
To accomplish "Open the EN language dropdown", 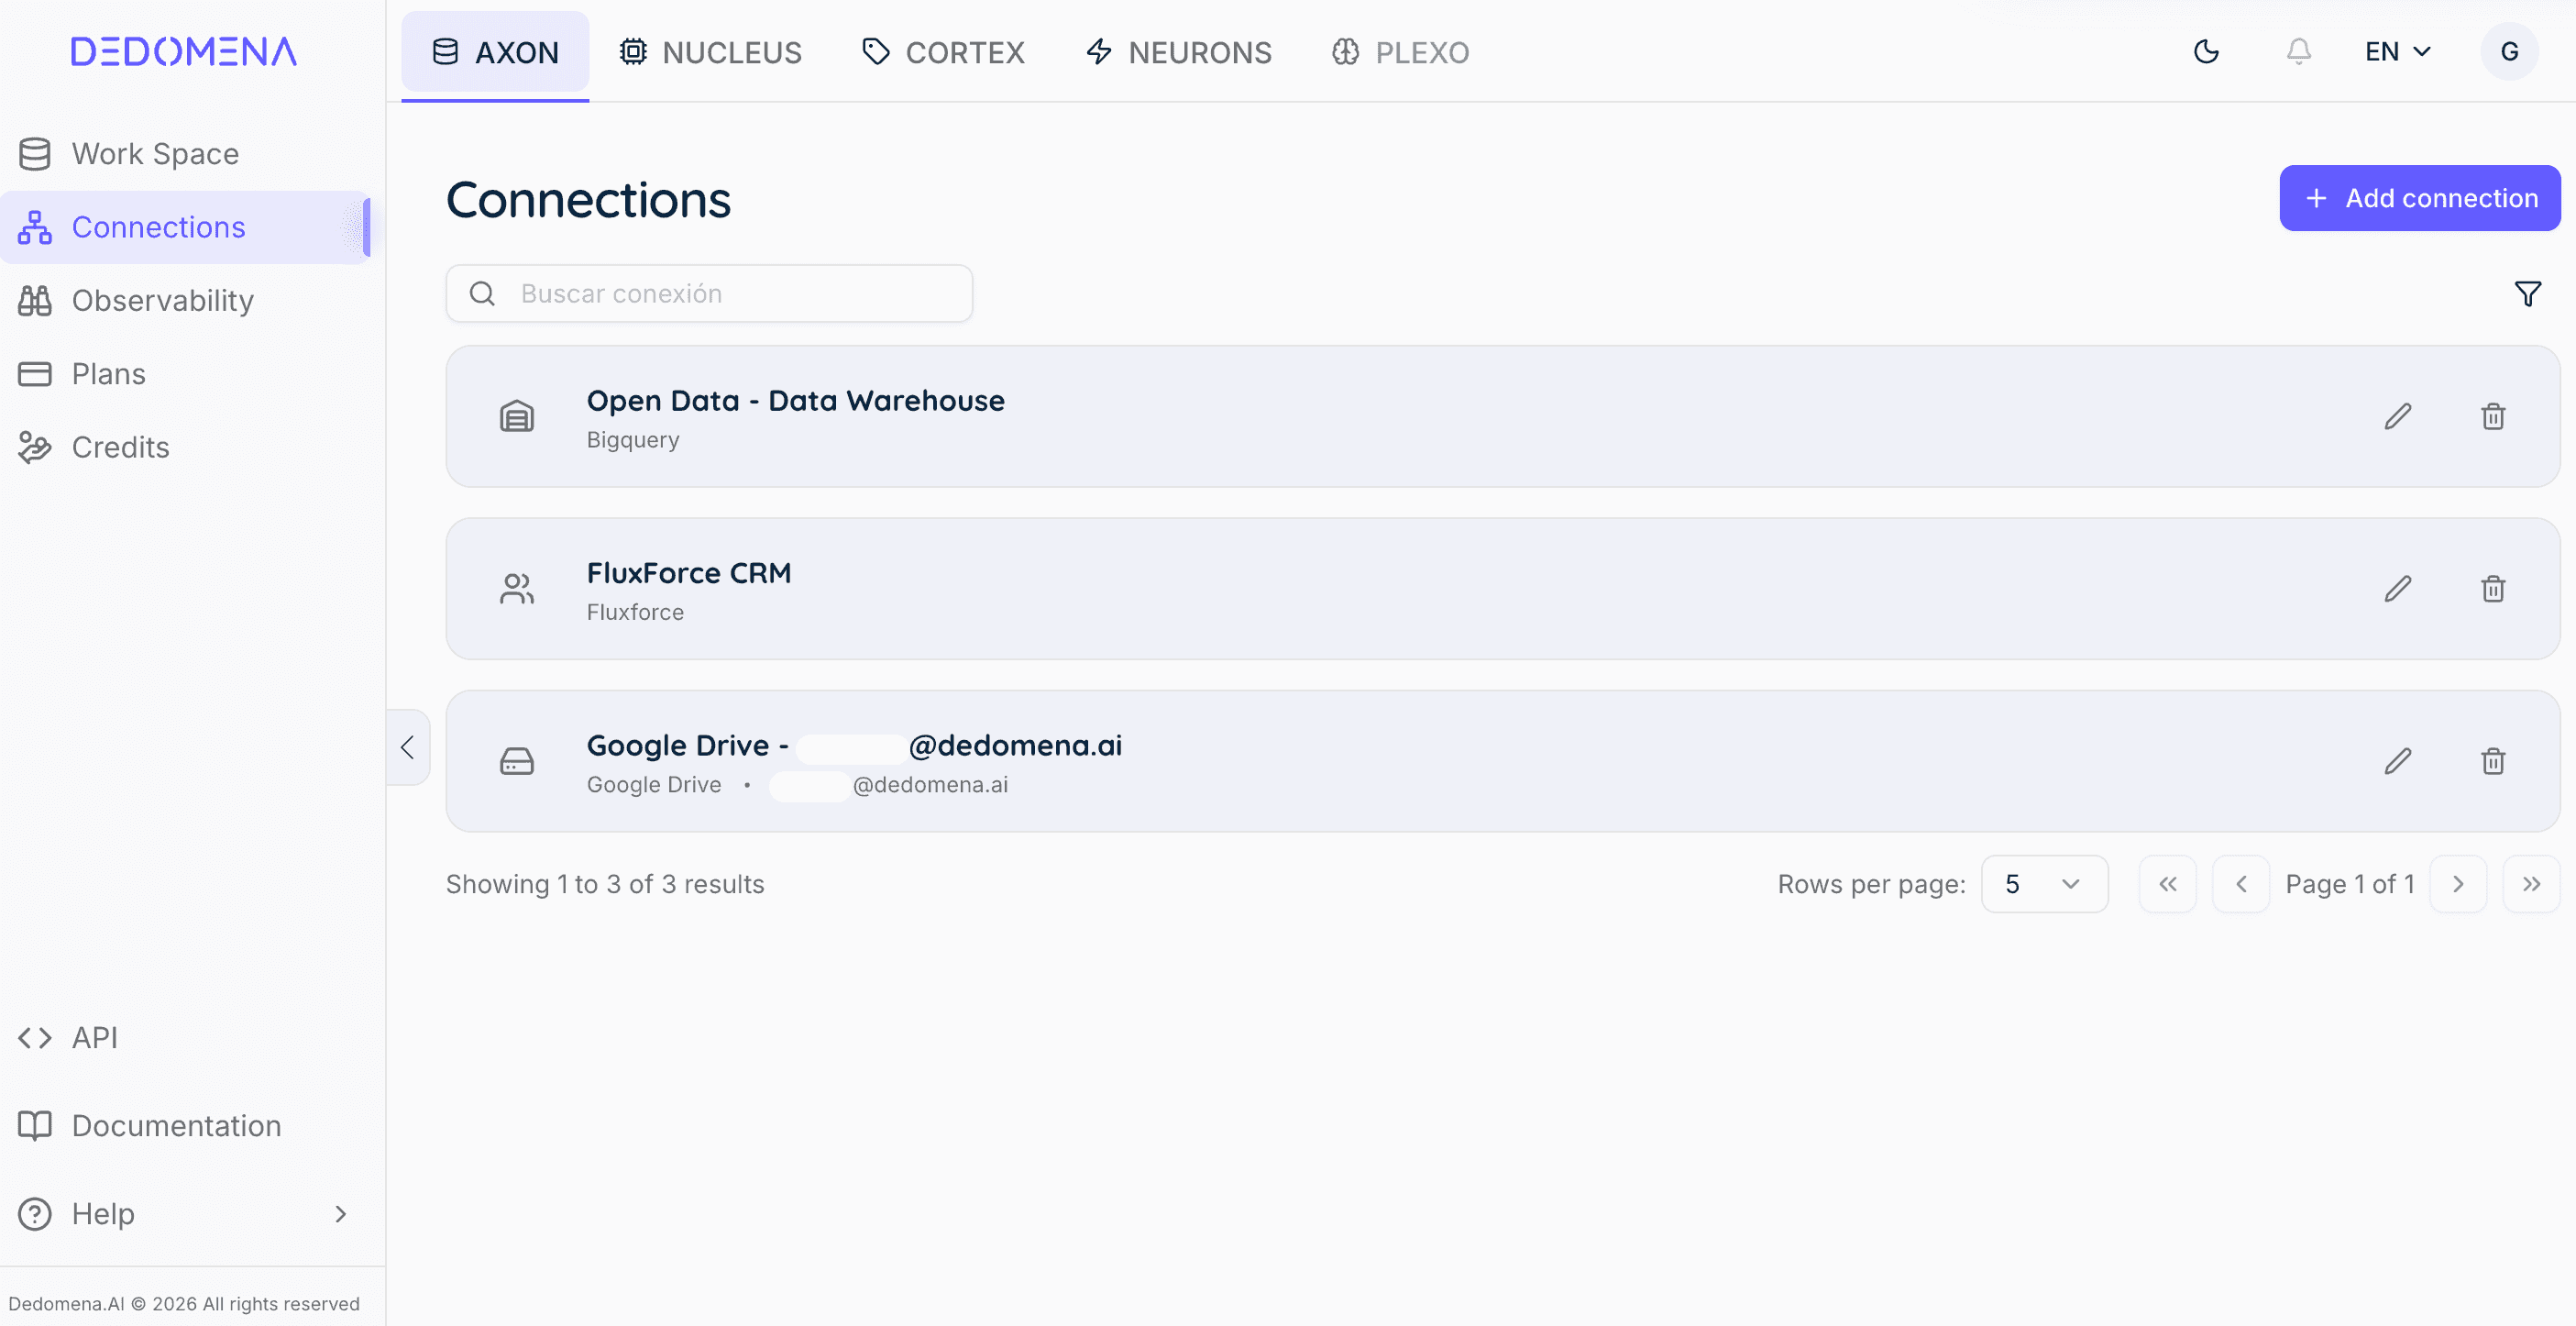I will click(x=2398, y=51).
